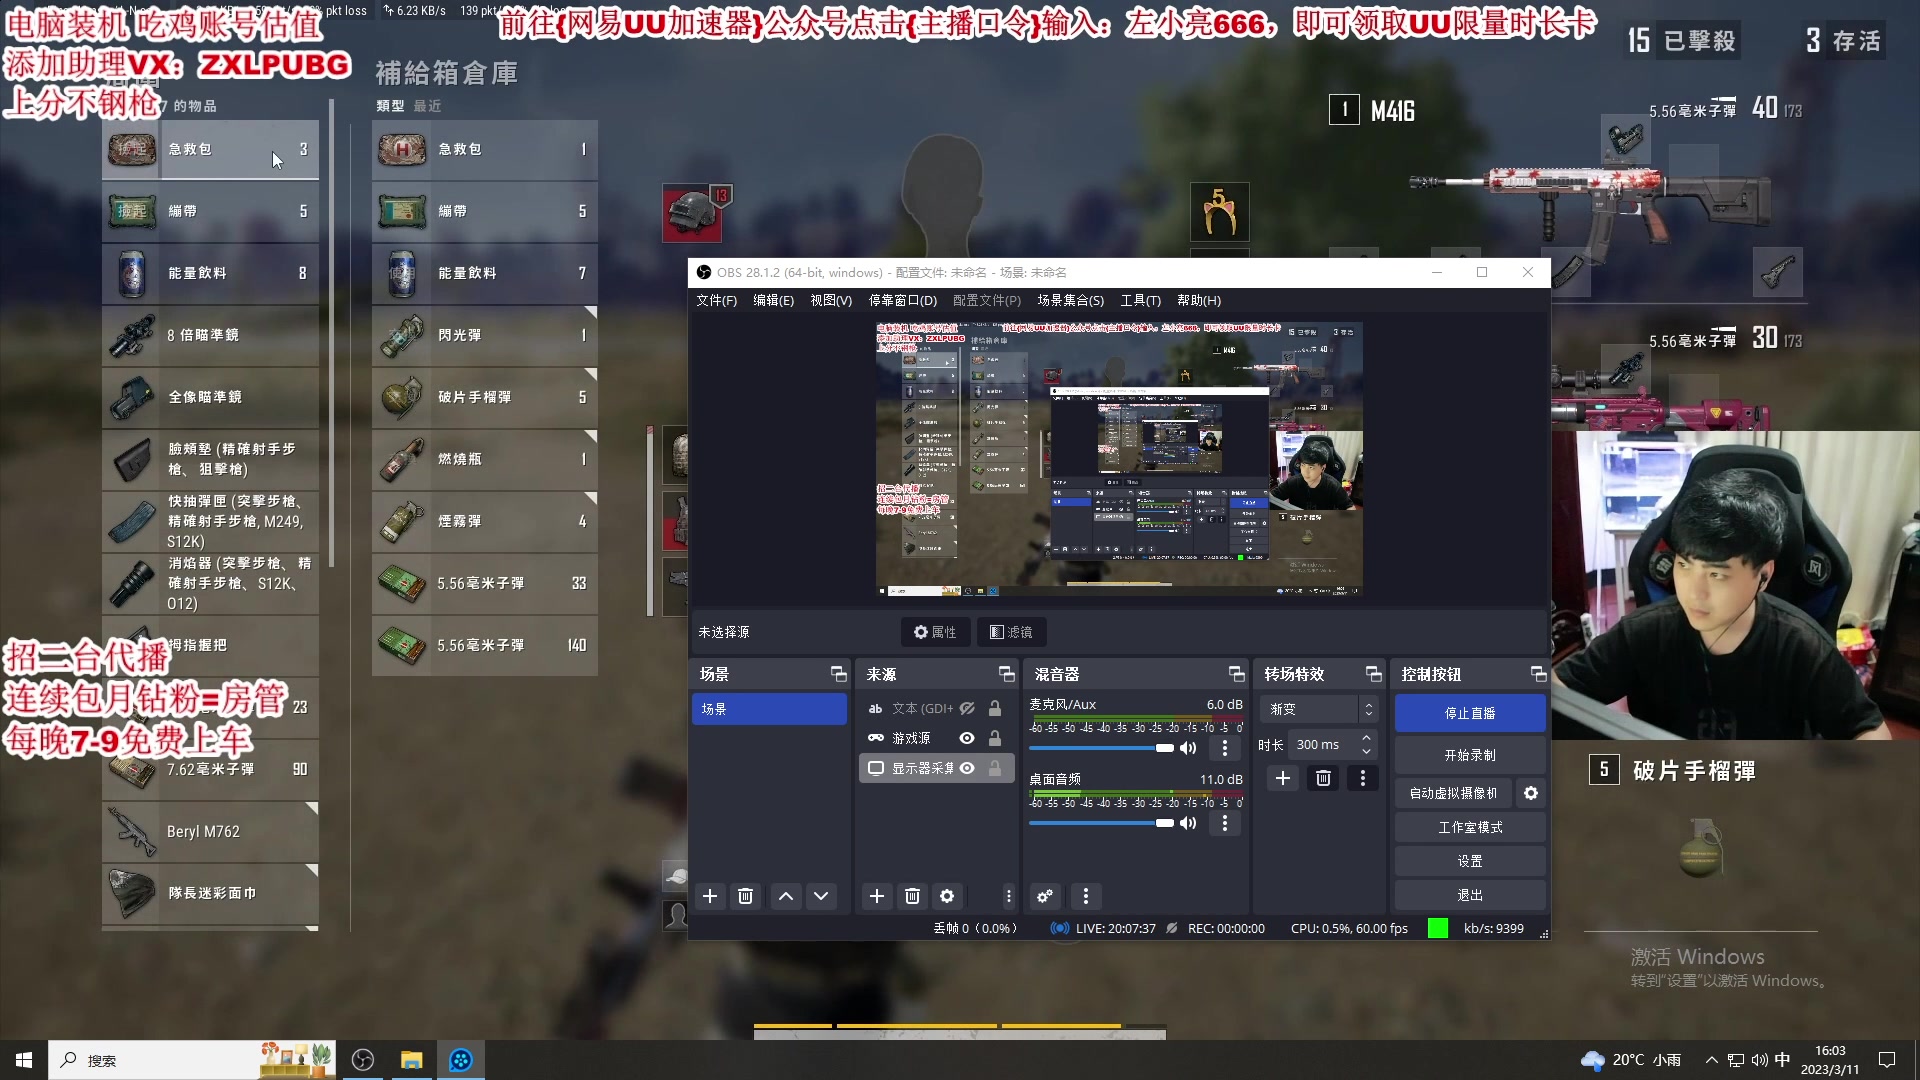The height and width of the screenshot is (1080, 1920).
Task: Undock the 混音器 panel
Action: point(1236,674)
